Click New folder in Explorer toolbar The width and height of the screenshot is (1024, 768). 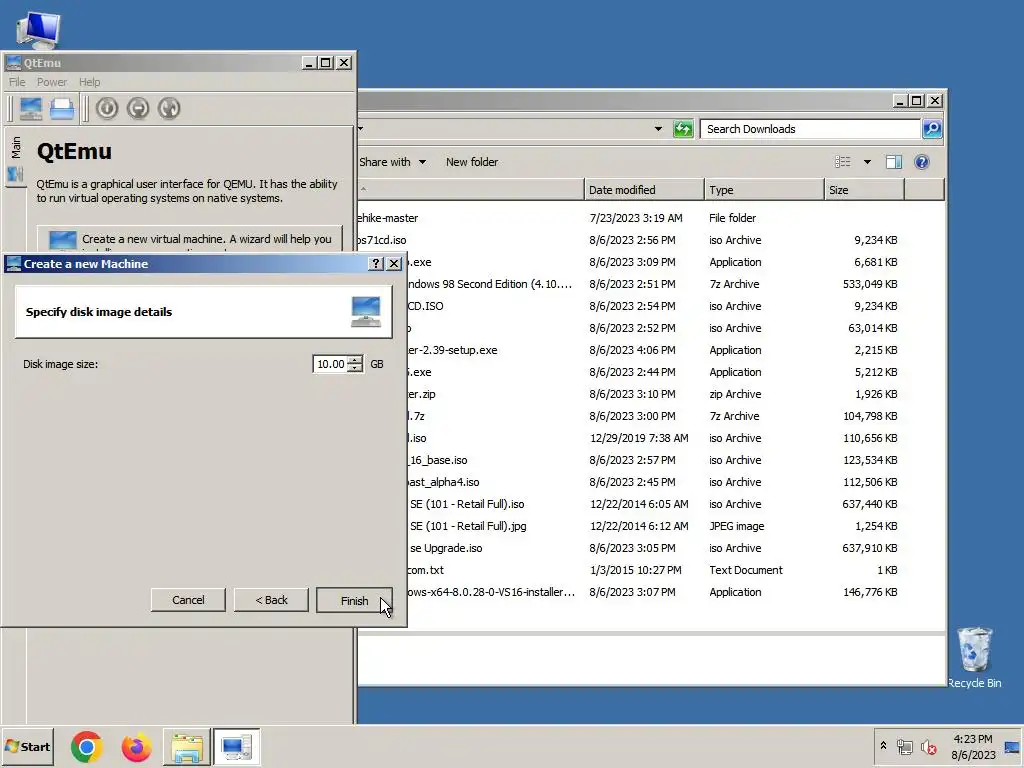coord(472,162)
